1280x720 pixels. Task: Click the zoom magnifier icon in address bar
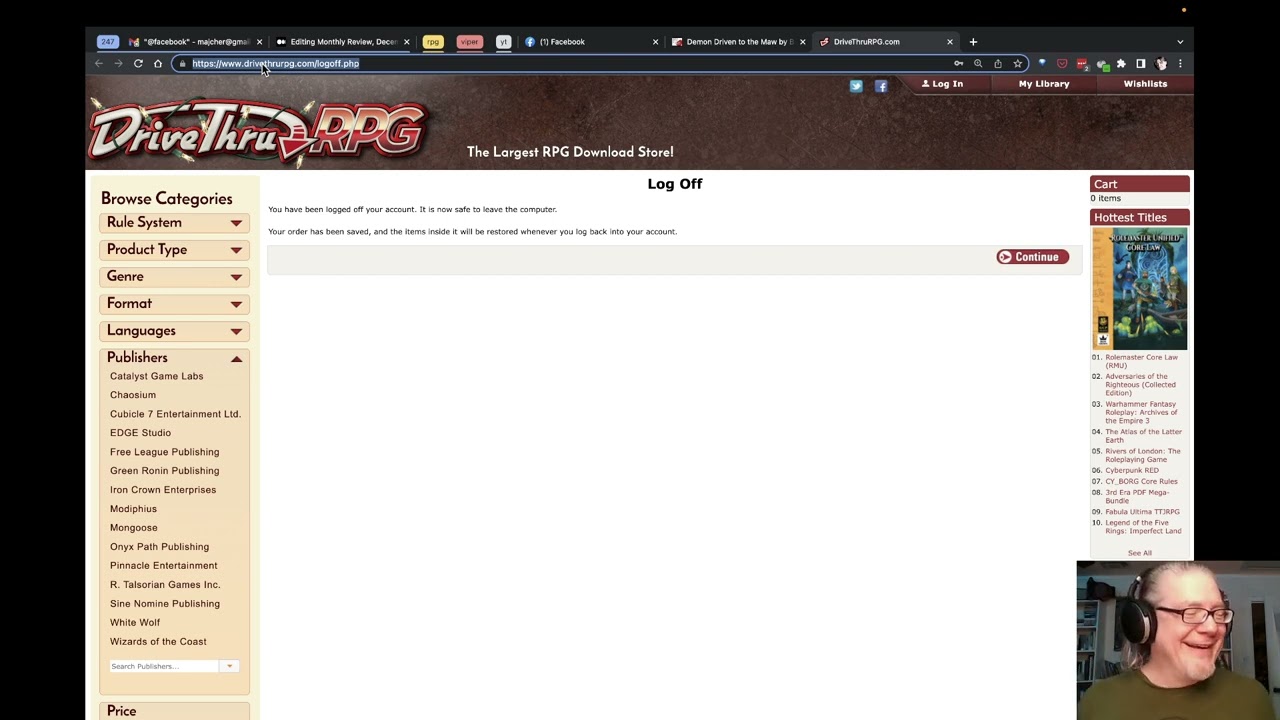pyautogui.click(x=978, y=64)
